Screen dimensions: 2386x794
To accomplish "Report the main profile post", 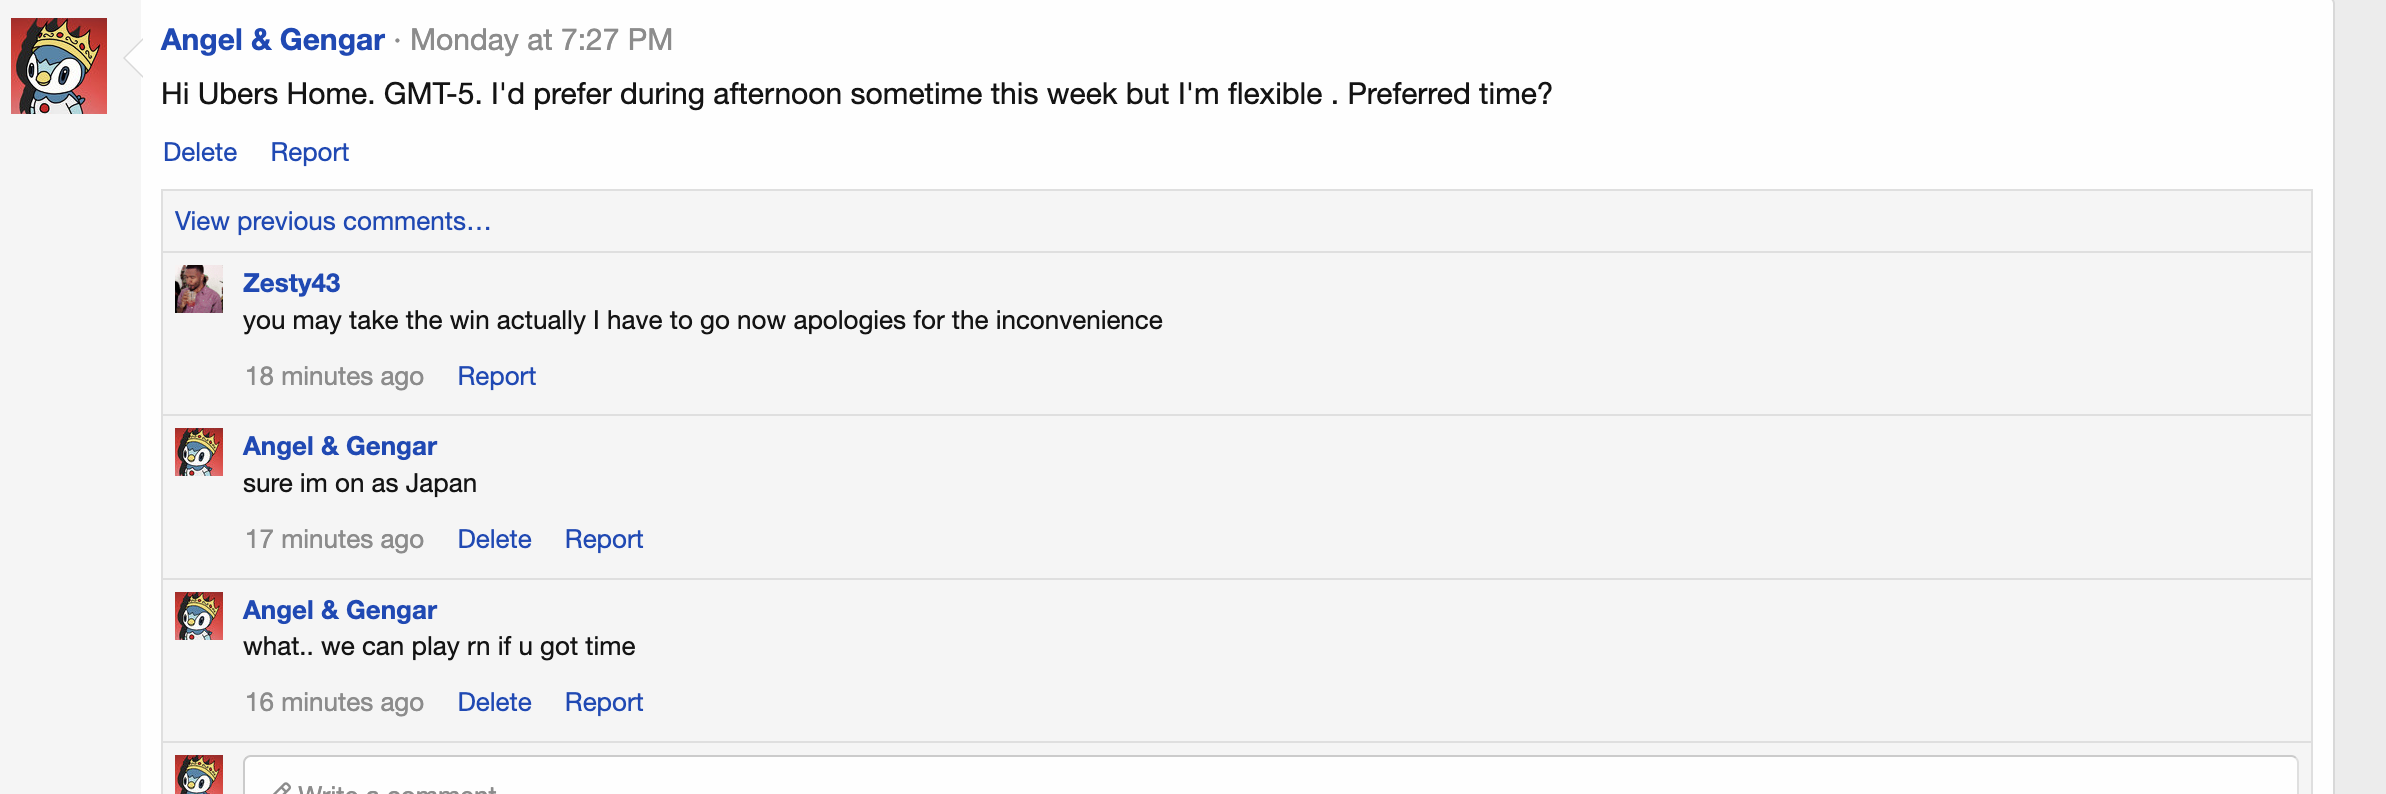I will click(x=309, y=152).
